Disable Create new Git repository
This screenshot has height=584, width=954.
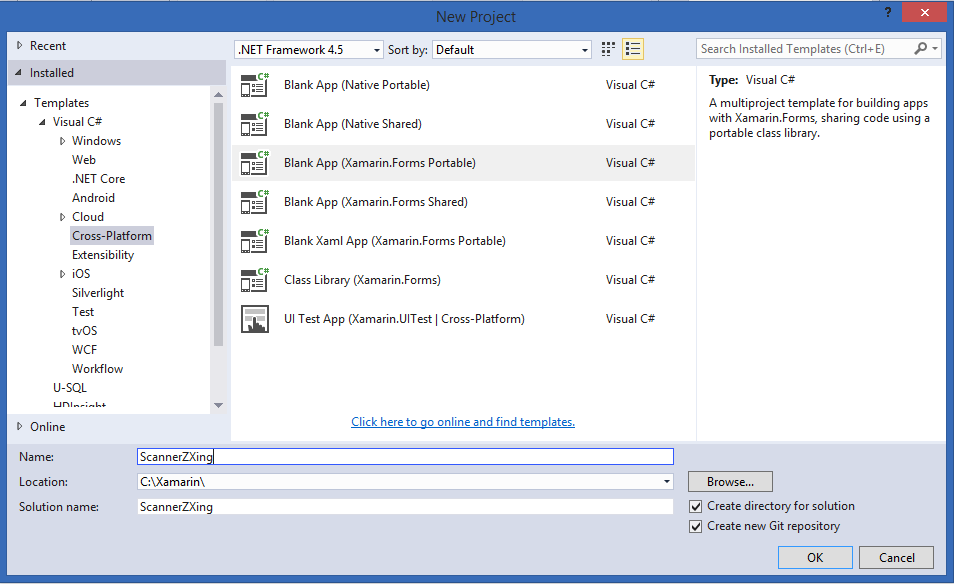695,526
